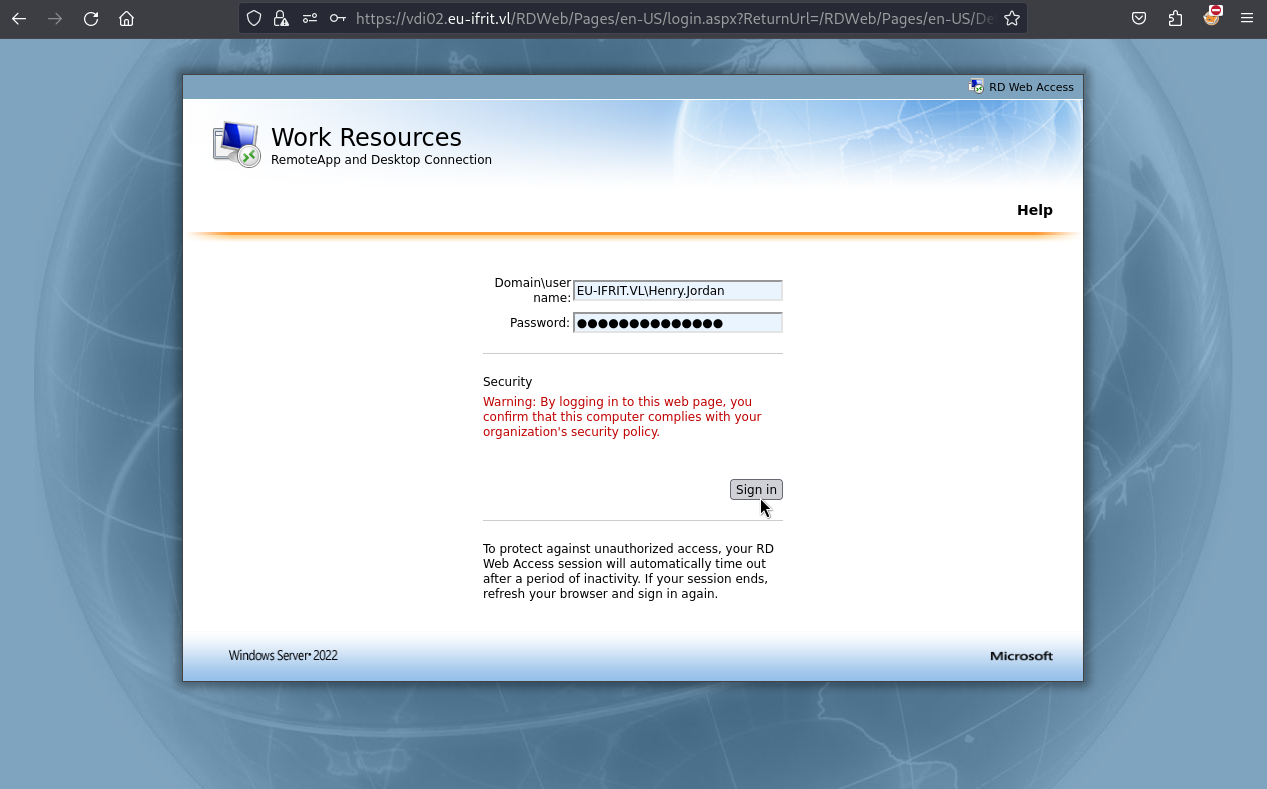This screenshot has height=789, width=1267.
Task: Open the tracking protection shield
Action: point(254,18)
